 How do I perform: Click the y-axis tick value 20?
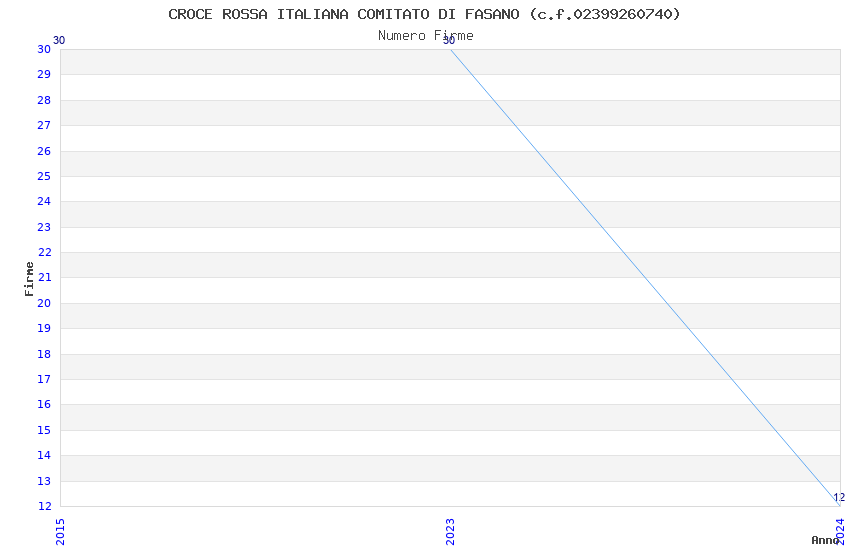click(44, 303)
